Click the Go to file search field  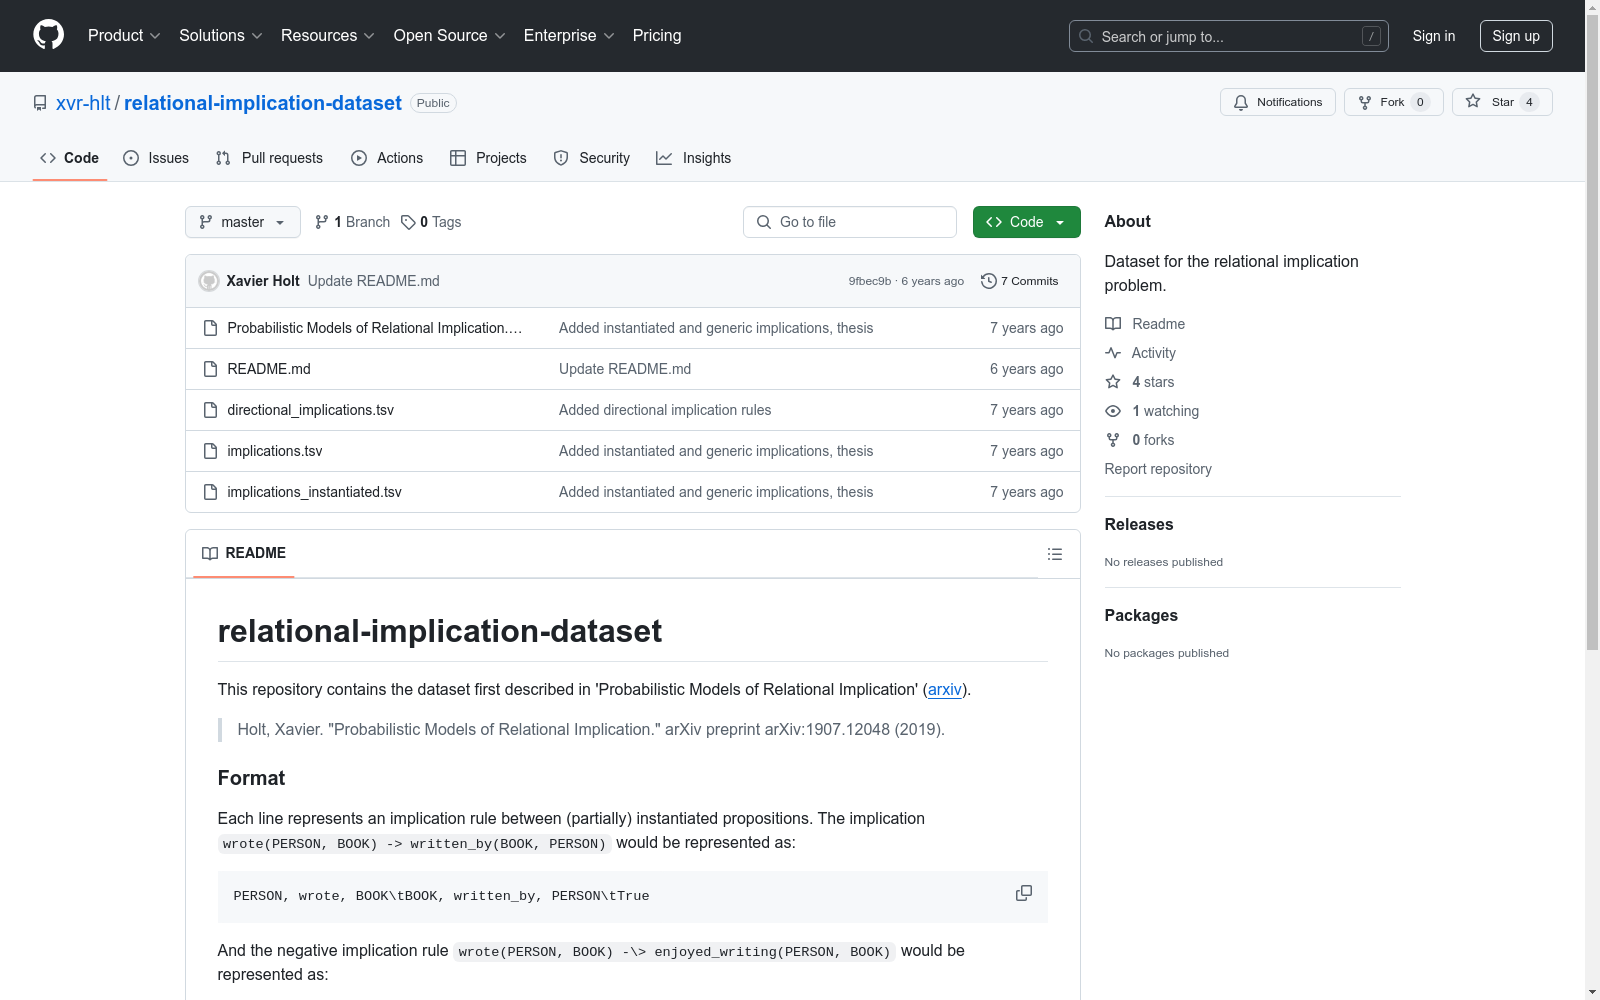click(x=850, y=222)
